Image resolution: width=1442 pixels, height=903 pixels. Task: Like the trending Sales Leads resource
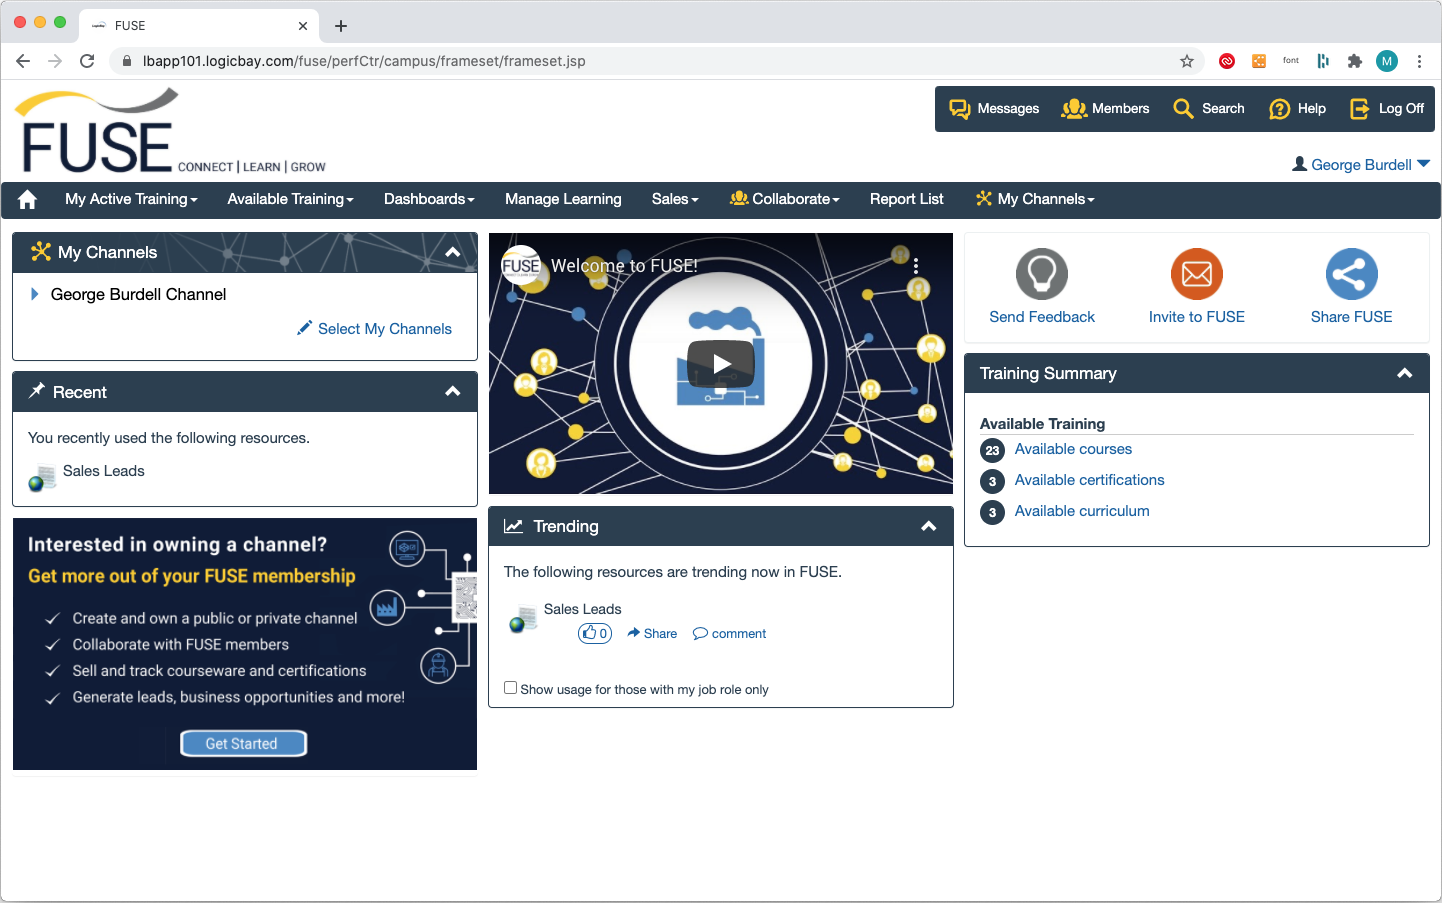click(594, 633)
